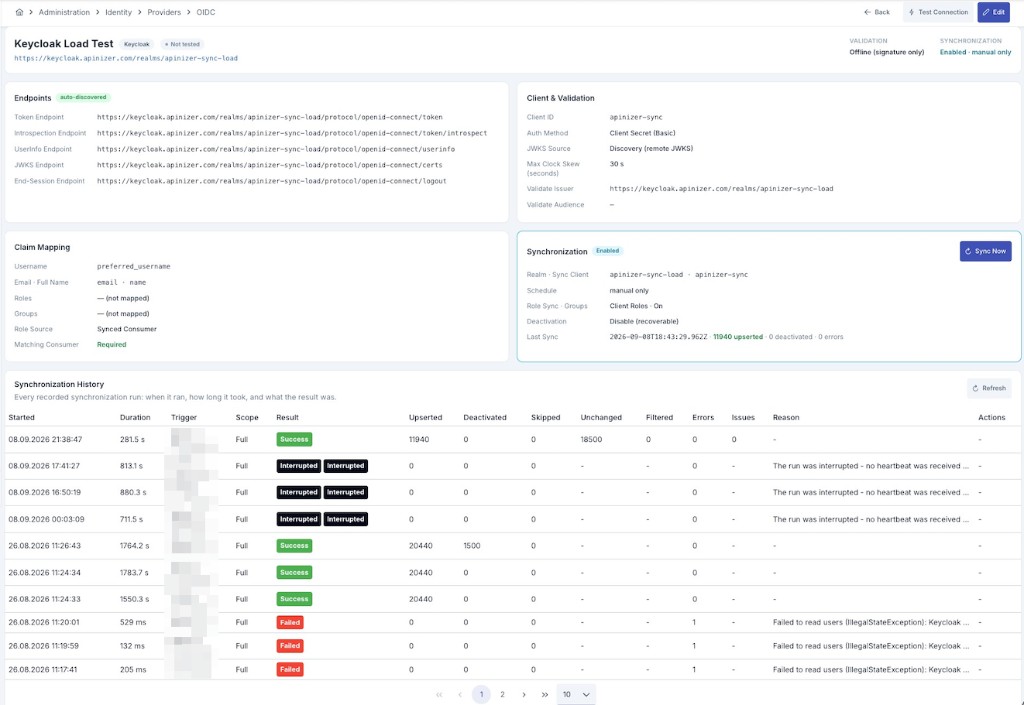The width and height of the screenshot is (1024, 705).
Task: Jump to last history page
Action: [545, 695]
